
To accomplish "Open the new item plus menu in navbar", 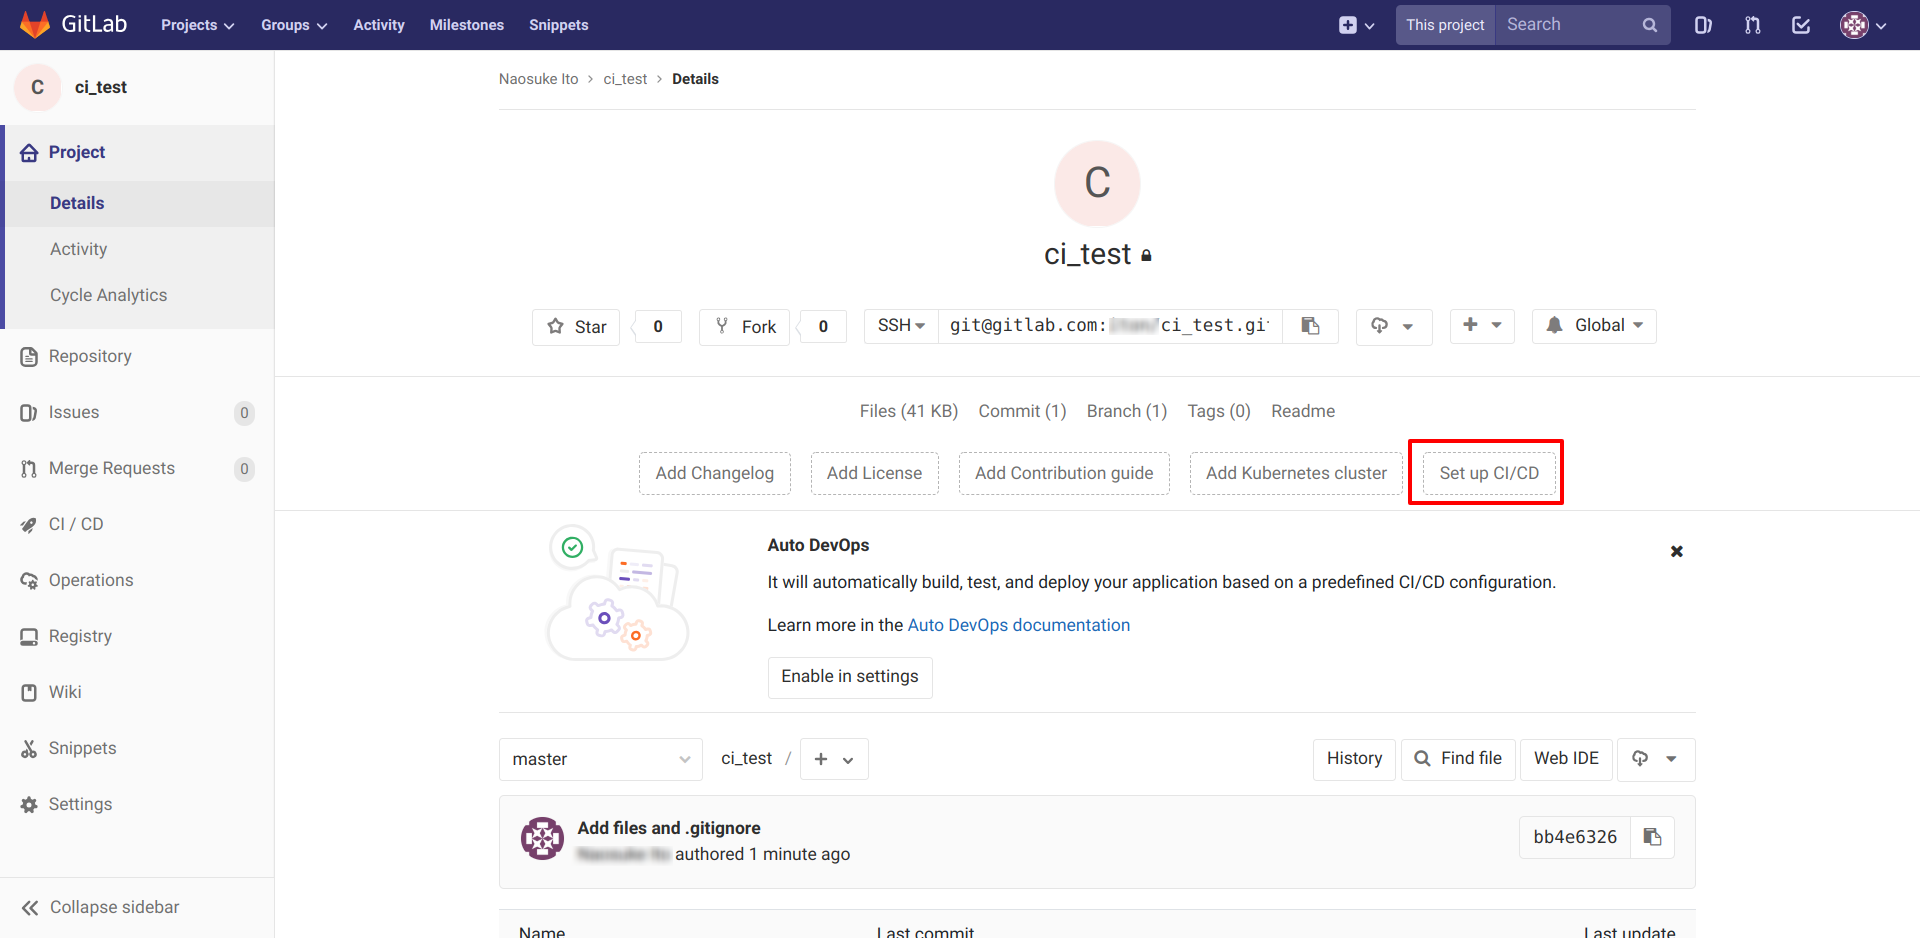I will 1357,25.
